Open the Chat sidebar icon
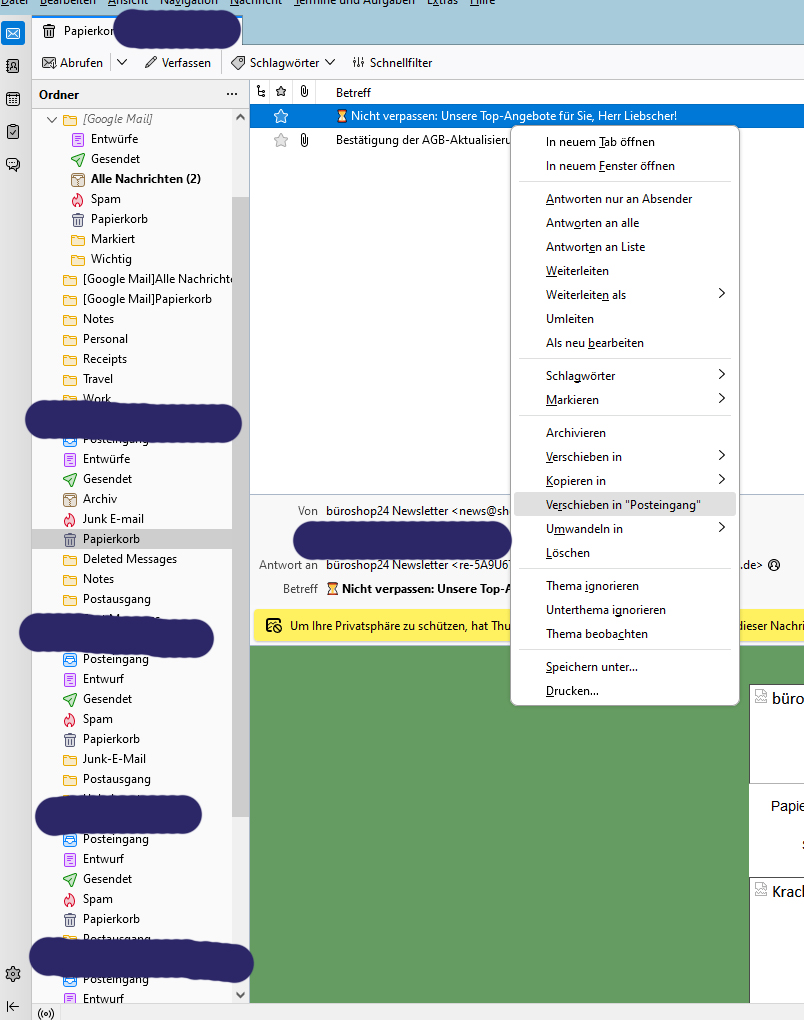This screenshot has height=1020, width=804. (13, 165)
